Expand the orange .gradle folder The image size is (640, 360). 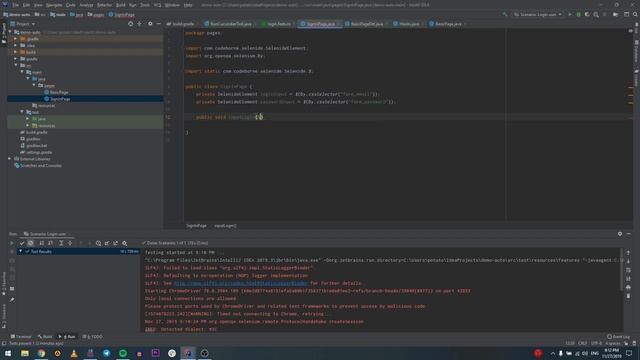(16, 39)
